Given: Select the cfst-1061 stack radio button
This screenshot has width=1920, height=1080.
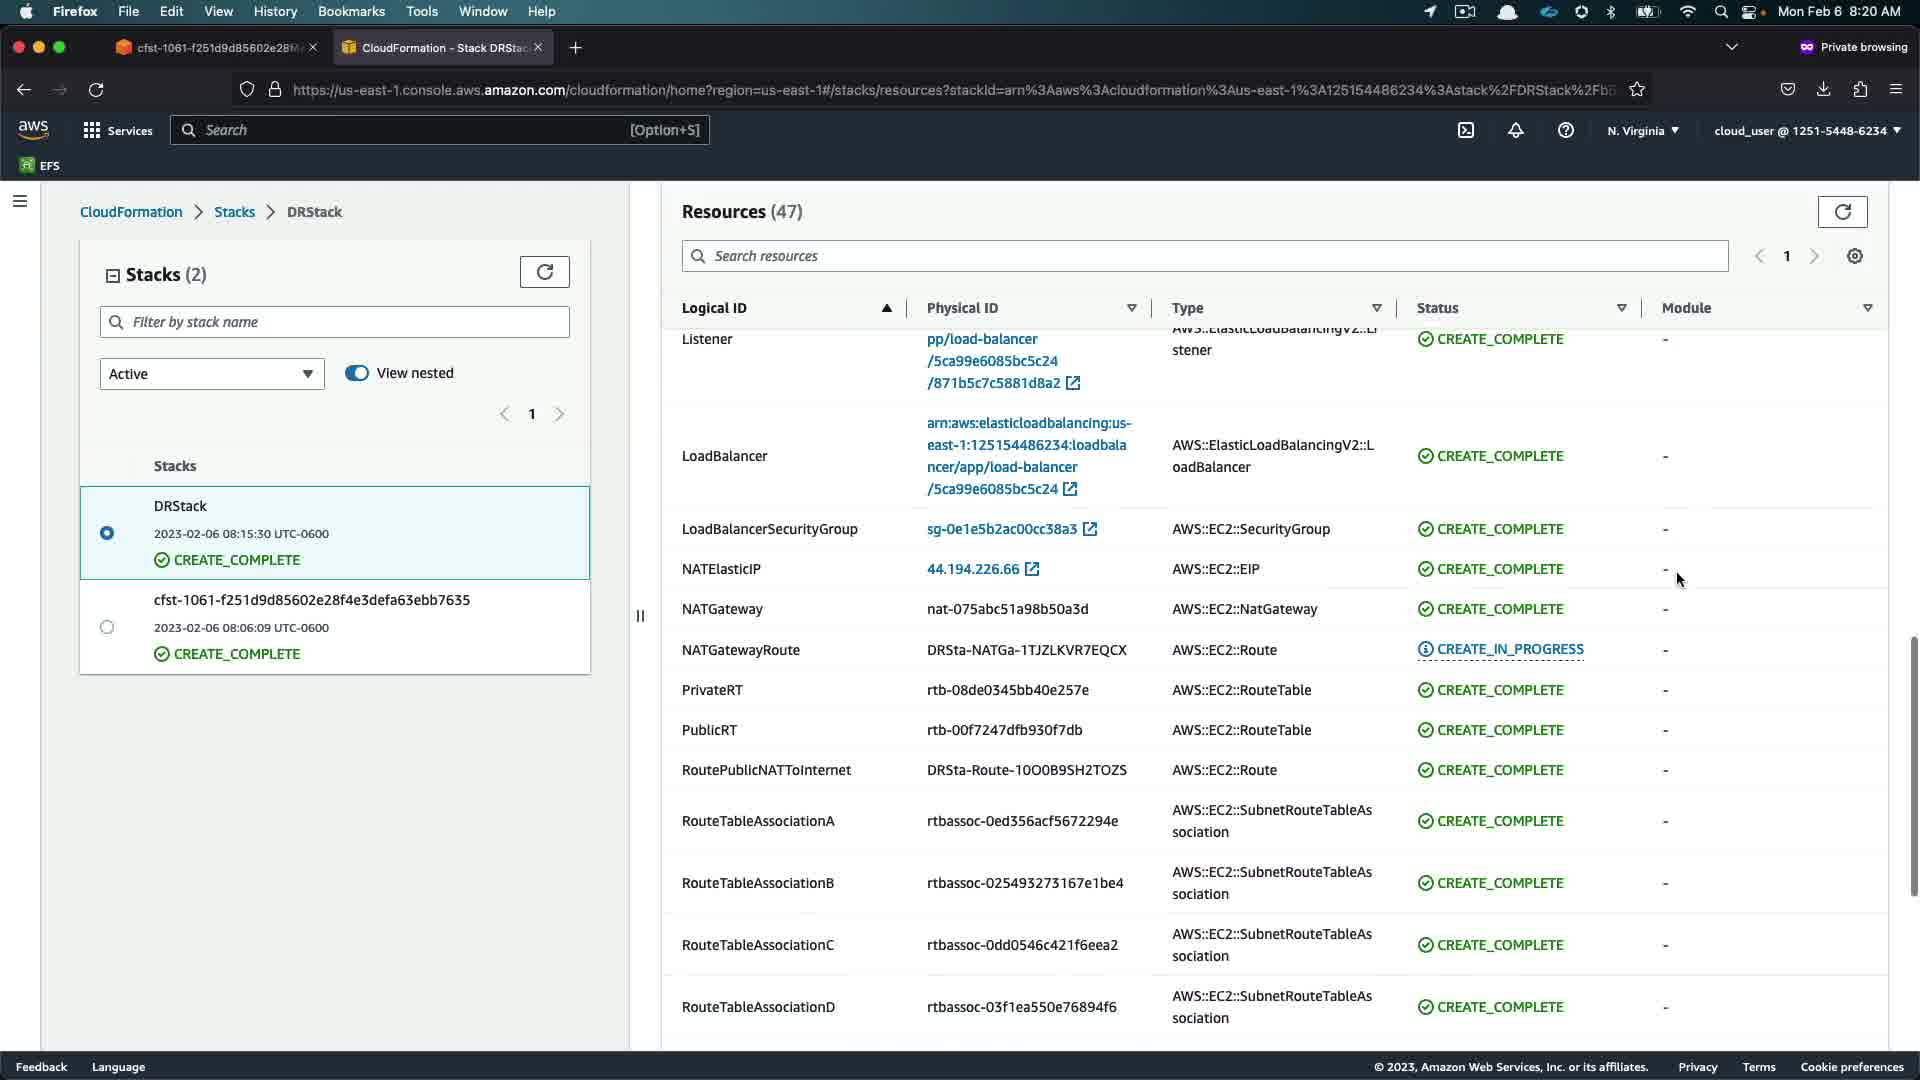Looking at the screenshot, I should [x=107, y=627].
